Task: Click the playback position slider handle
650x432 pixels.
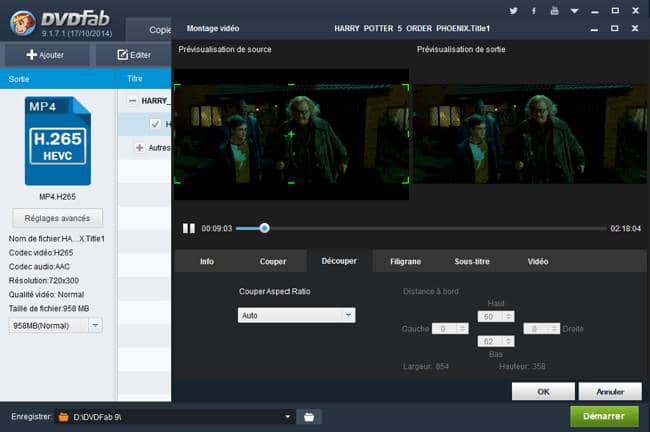Action: pos(264,228)
